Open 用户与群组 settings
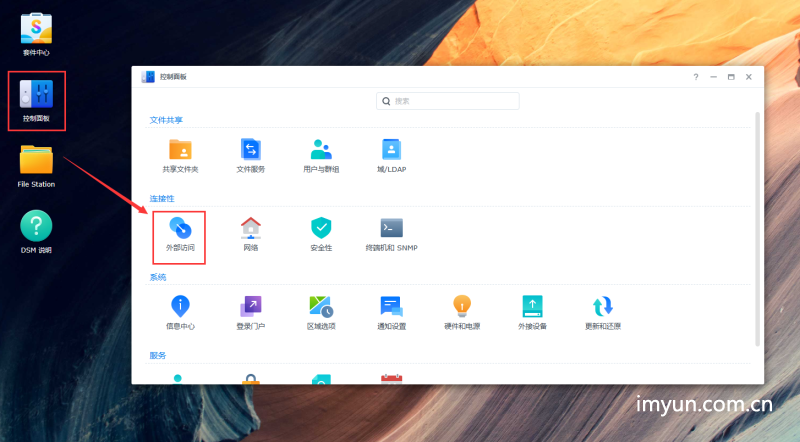800x442 pixels. 321,156
